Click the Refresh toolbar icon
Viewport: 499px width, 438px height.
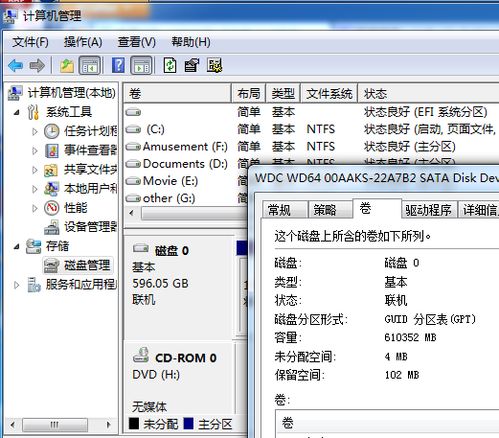pyautogui.click(x=170, y=65)
